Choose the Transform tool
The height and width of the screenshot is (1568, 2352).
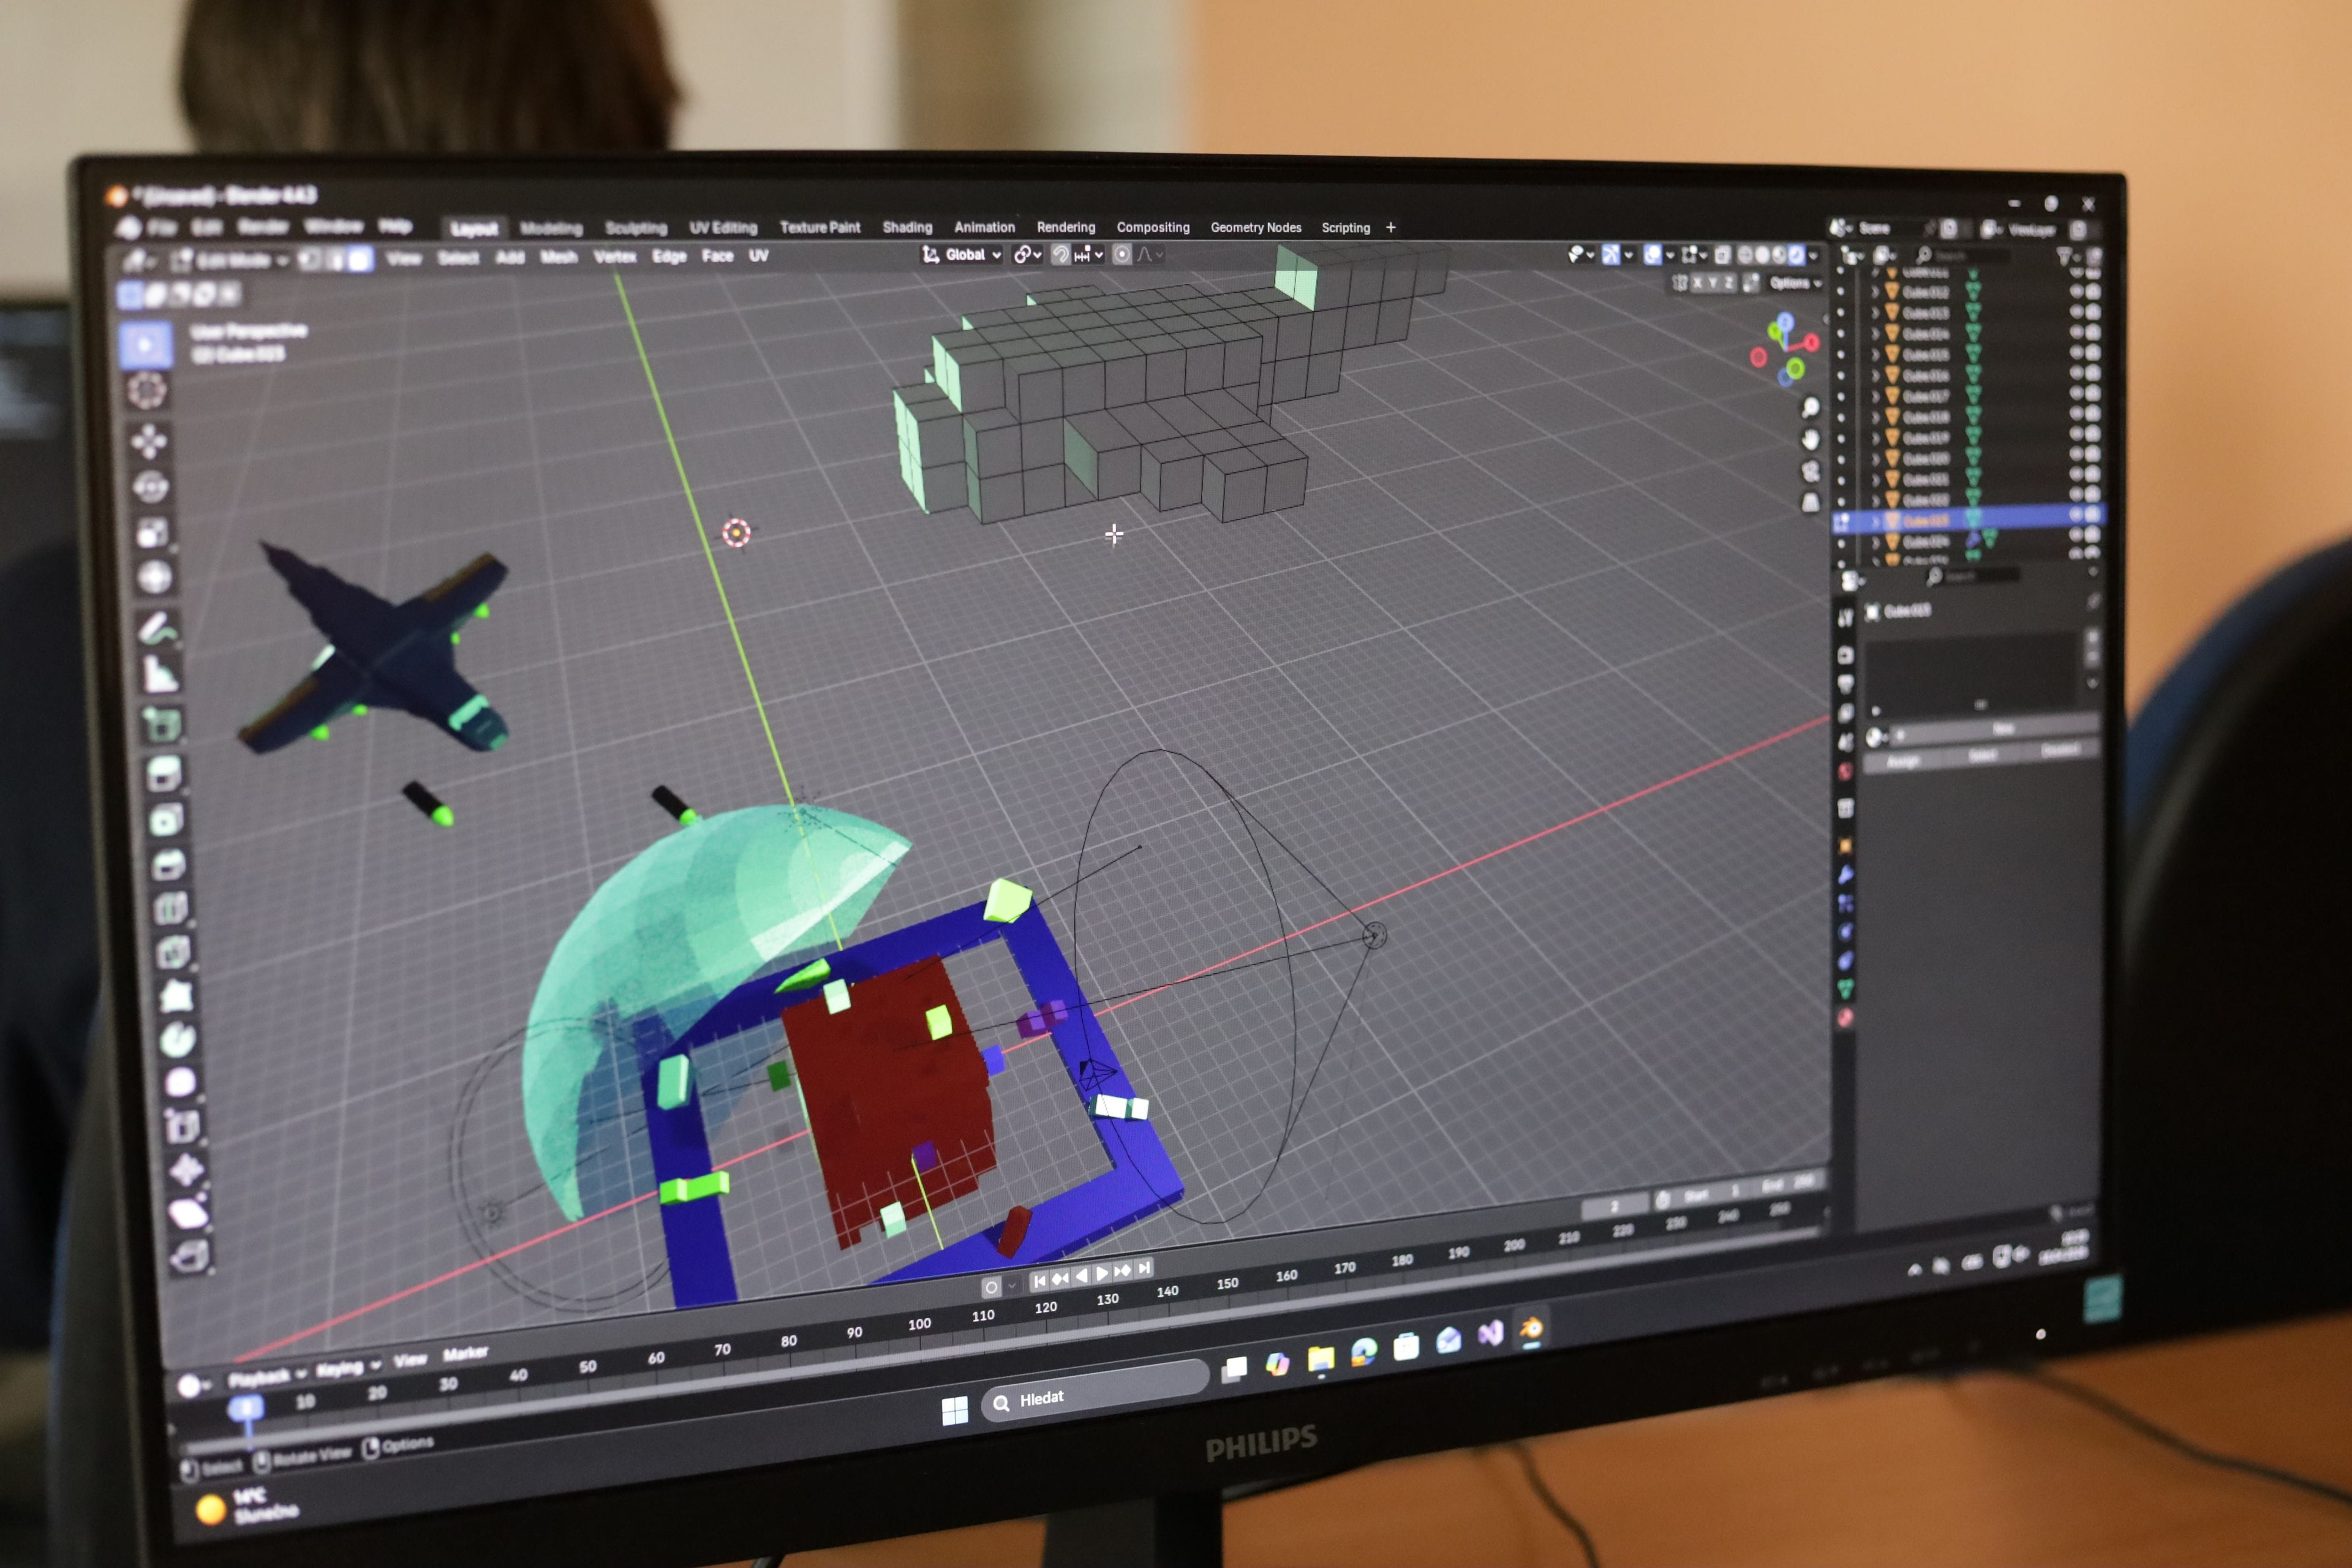pyautogui.click(x=154, y=577)
